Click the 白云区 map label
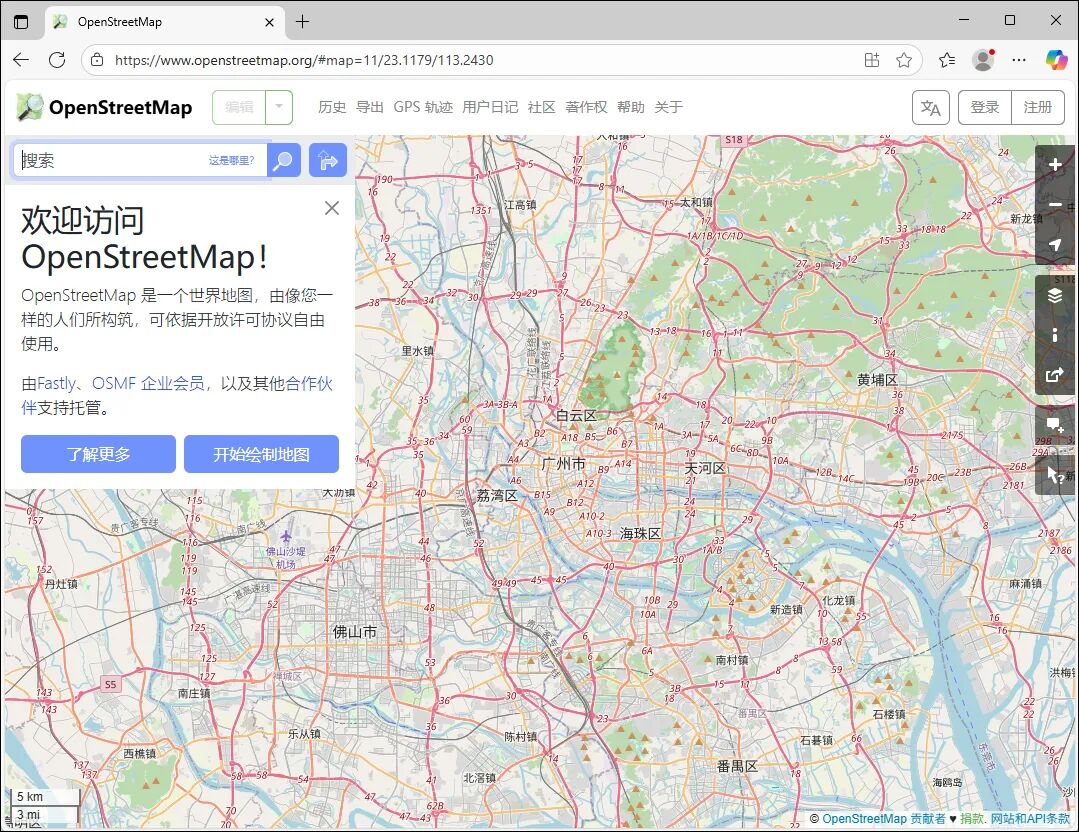This screenshot has height=832, width=1079. tap(576, 416)
